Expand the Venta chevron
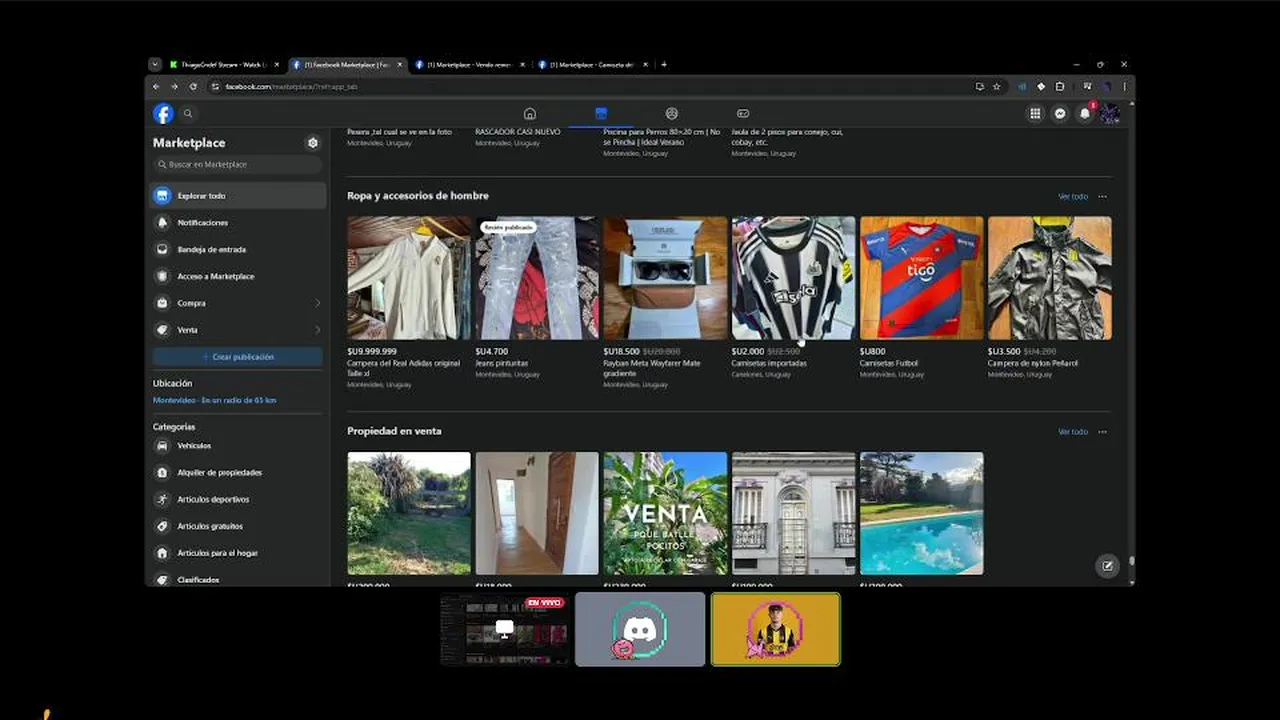The height and width of the screenshot is (720, 1280). coord(318,330)
